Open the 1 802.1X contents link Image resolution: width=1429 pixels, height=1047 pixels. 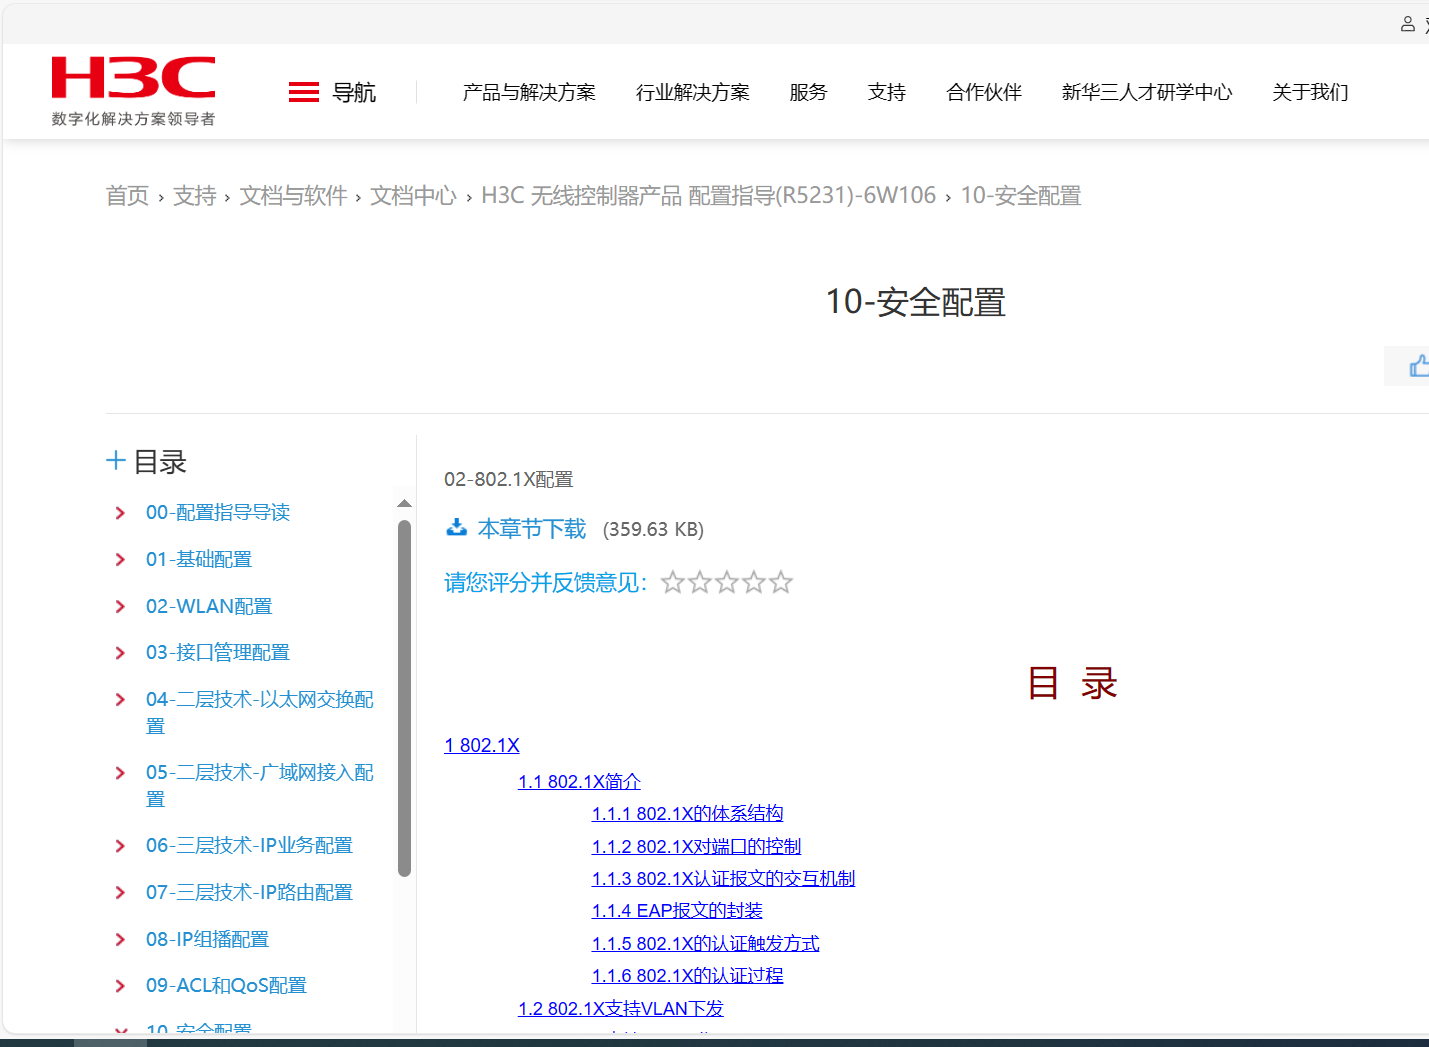tap(482, 745)
